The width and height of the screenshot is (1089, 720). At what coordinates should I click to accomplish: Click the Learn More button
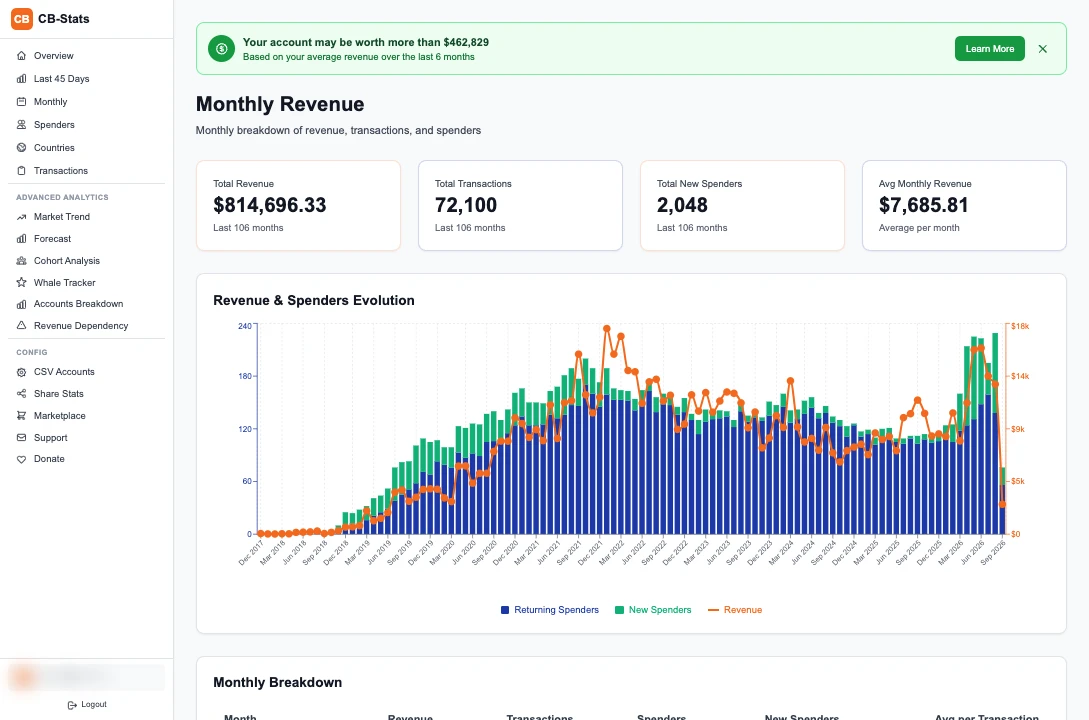point(990,49)
